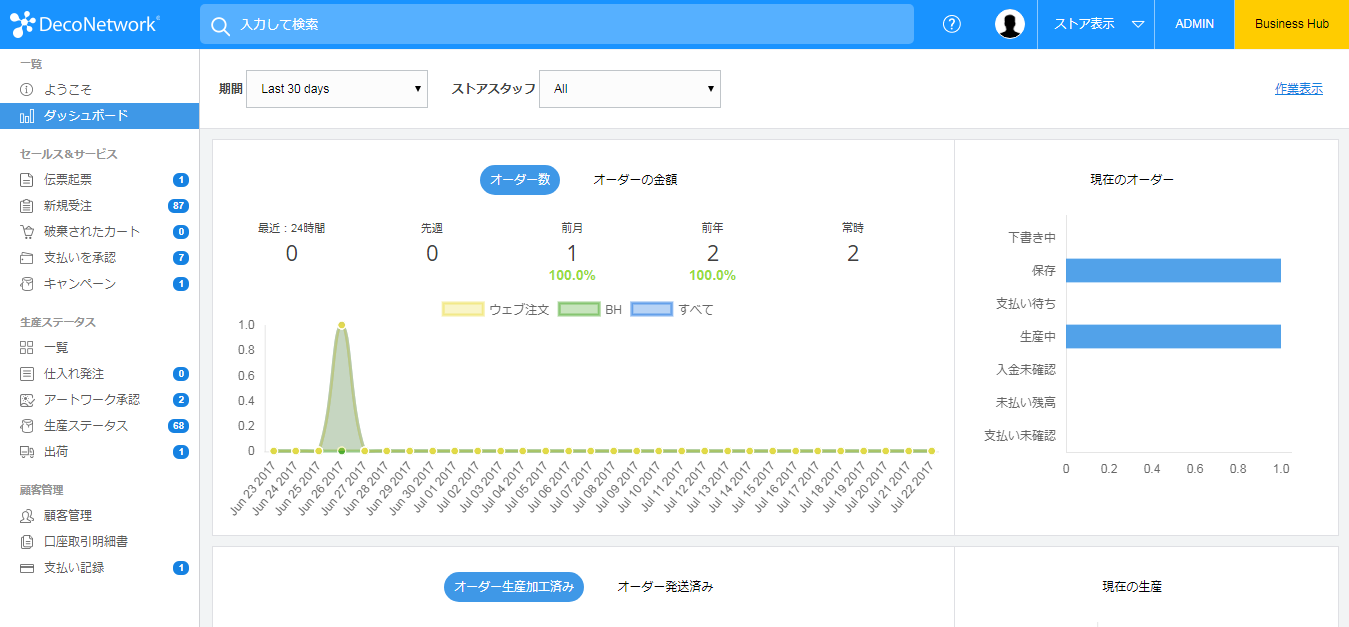Click the 現在のオーダー heading
1349x627 pixels.
tap(1132, 180)
